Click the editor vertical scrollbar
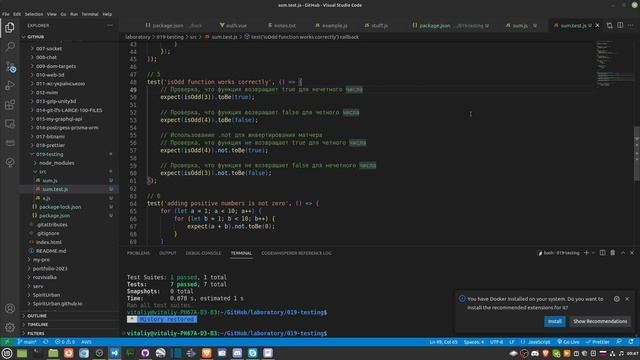This screenshot has height=360, width=640. pyautogui.click(x=637, y=153)
